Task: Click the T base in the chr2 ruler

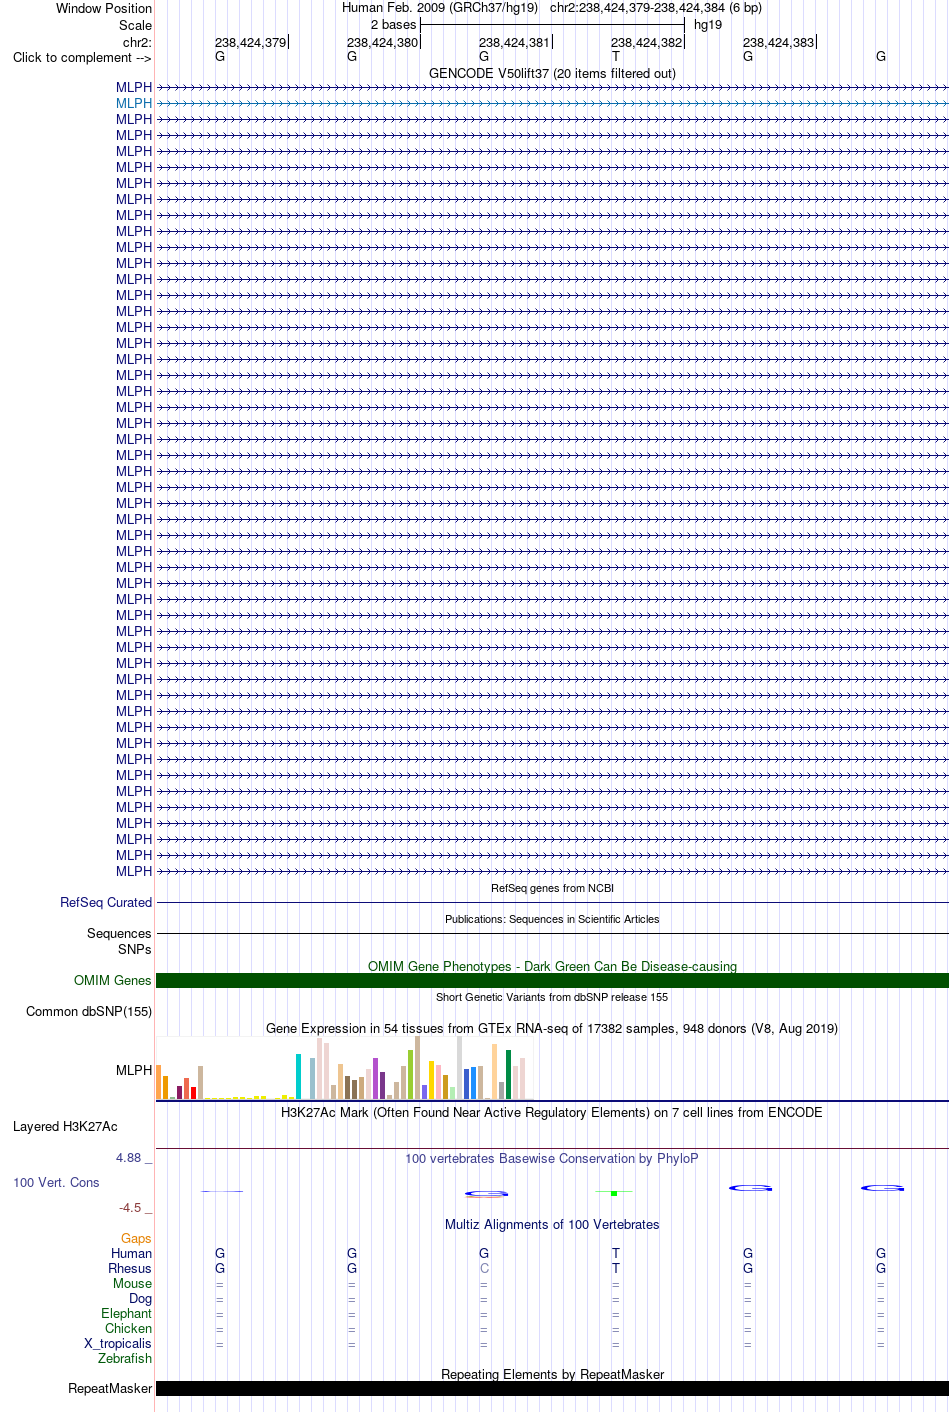Action: tap(616, 57)
